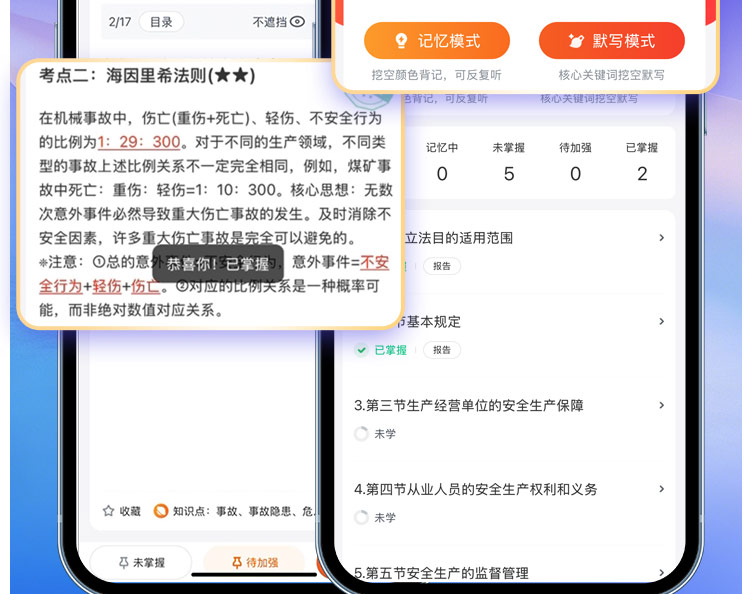Expand chevron for 立法目的适用范围 section
The image size is (750, 594).
[661, 238]
